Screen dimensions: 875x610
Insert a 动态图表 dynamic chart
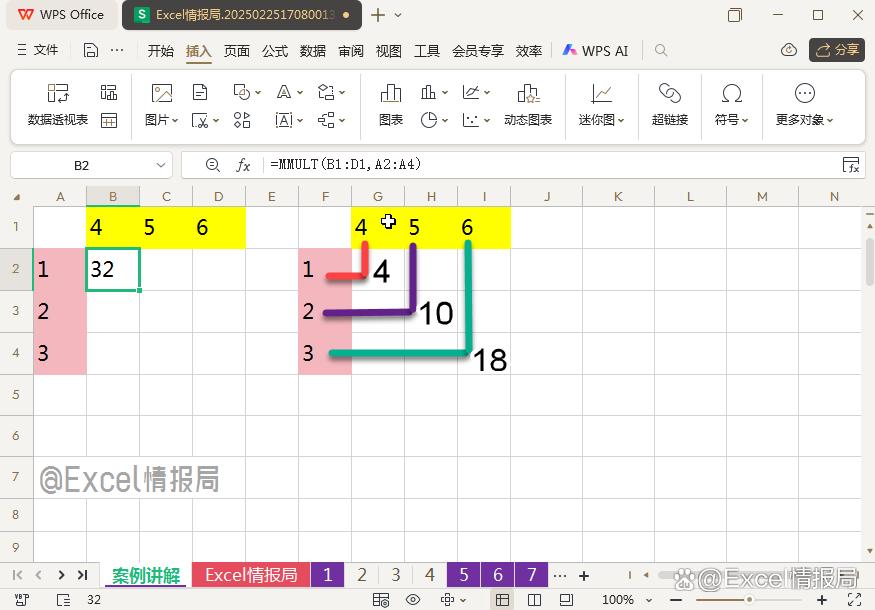click(x=530, y=105)
